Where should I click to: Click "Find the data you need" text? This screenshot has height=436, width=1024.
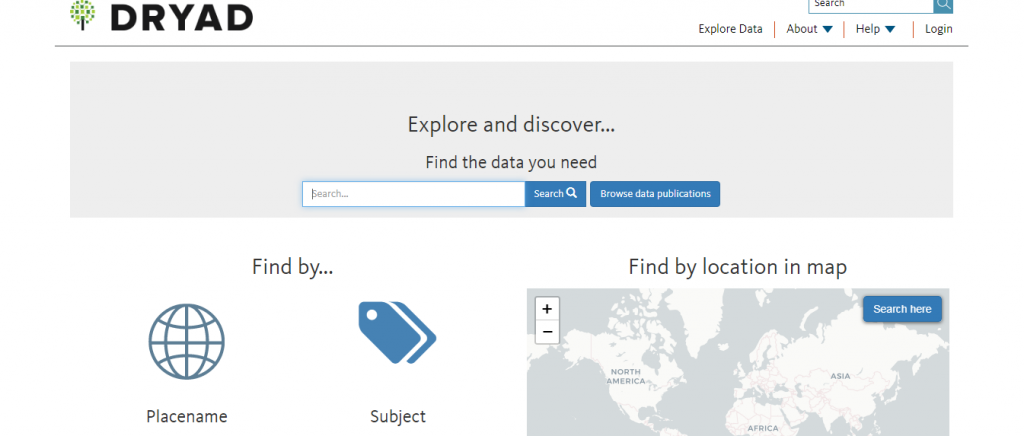(x=511, y=162)
